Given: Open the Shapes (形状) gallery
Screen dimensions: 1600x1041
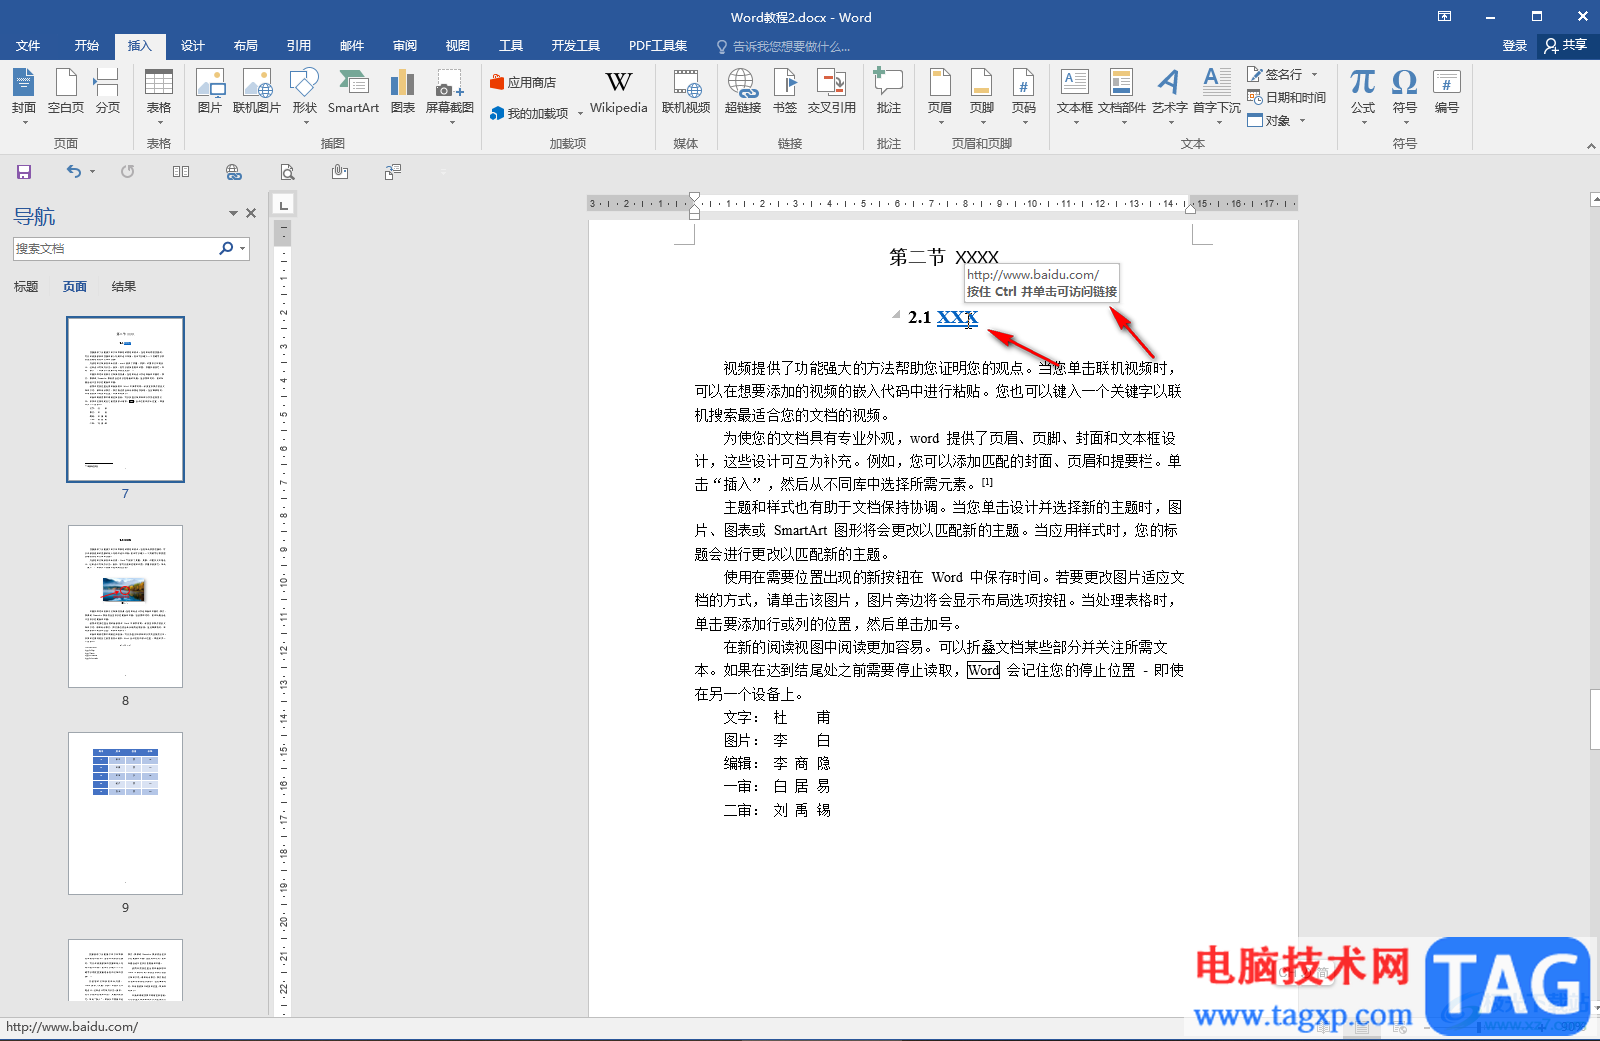Looking at the screenshot, I should 304,95.
